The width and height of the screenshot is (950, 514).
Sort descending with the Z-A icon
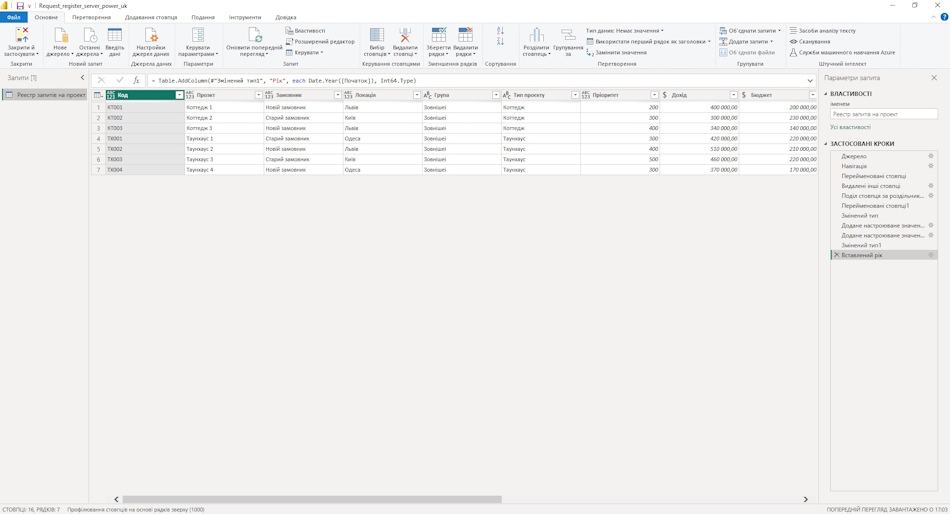click(500, 41)
